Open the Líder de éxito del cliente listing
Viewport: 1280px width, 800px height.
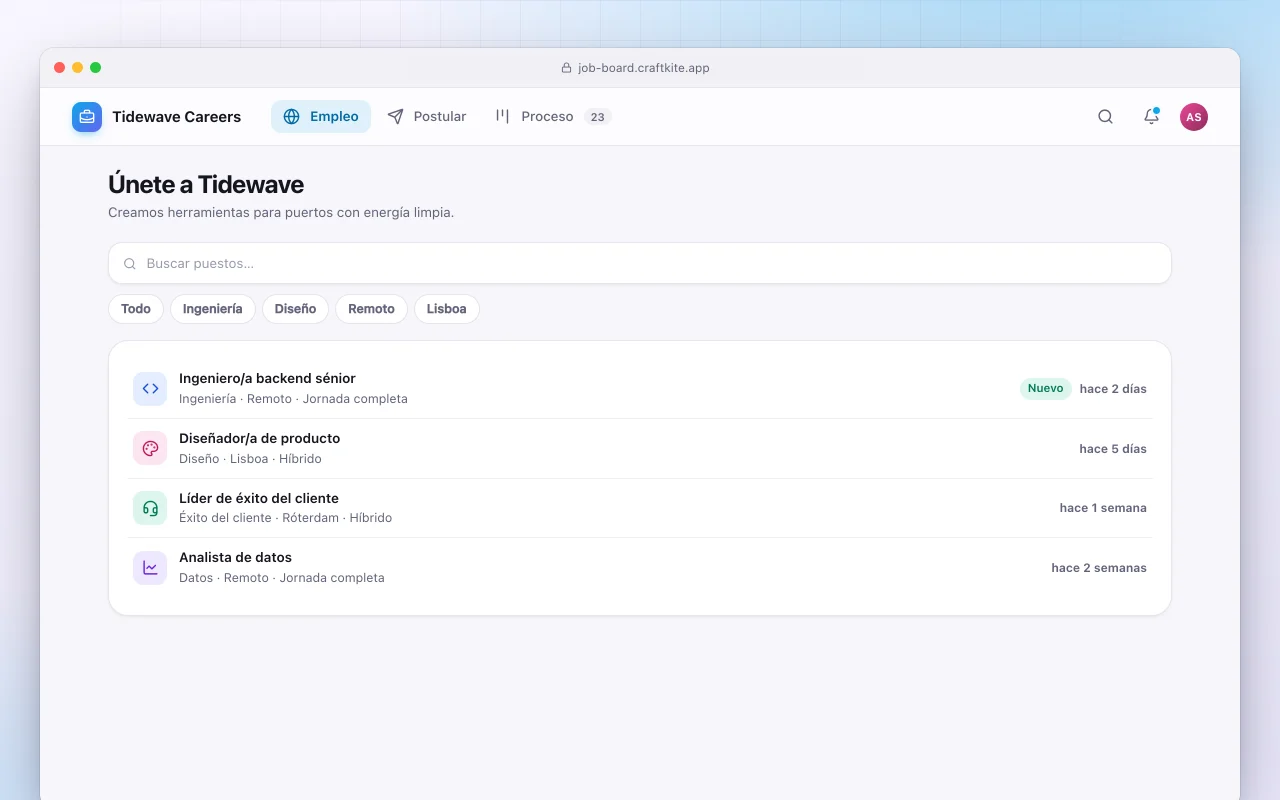pyautogui.click(x=640, y=508)
